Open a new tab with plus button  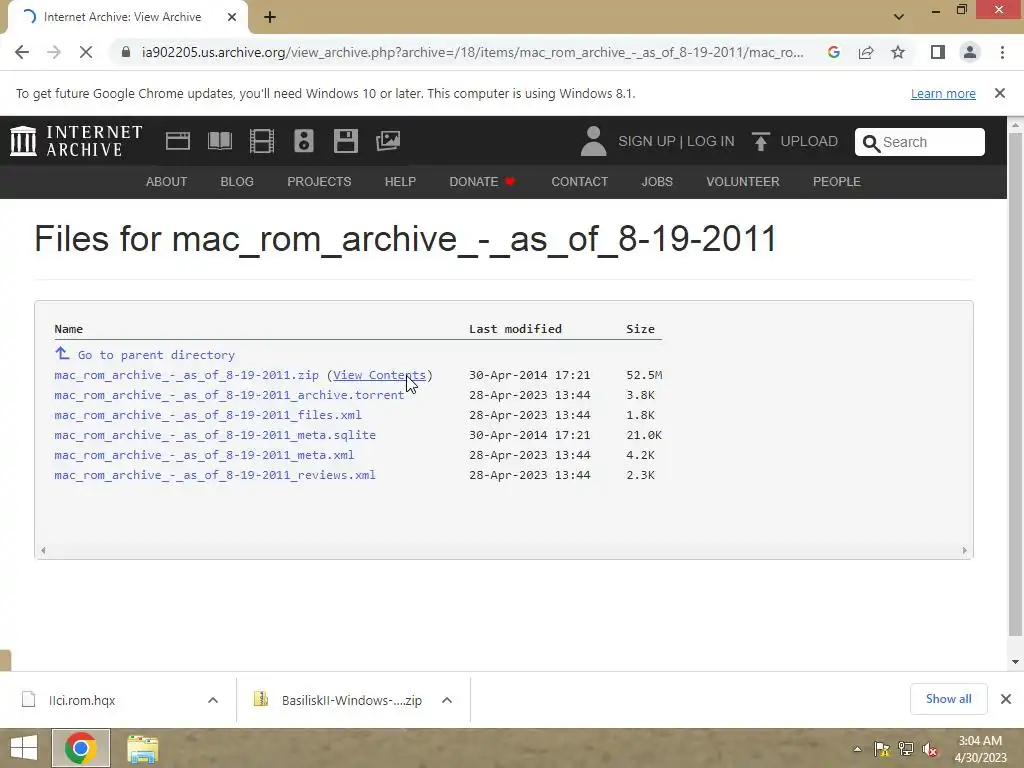pos(270,17)
